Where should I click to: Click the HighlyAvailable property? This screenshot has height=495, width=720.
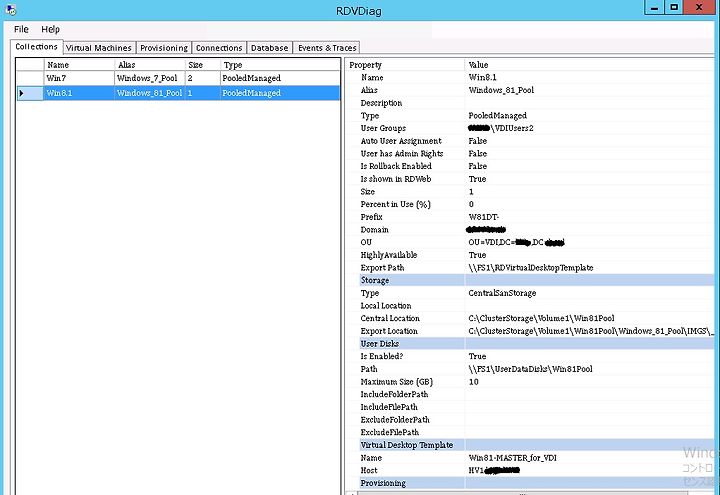(x=388, y=255)
